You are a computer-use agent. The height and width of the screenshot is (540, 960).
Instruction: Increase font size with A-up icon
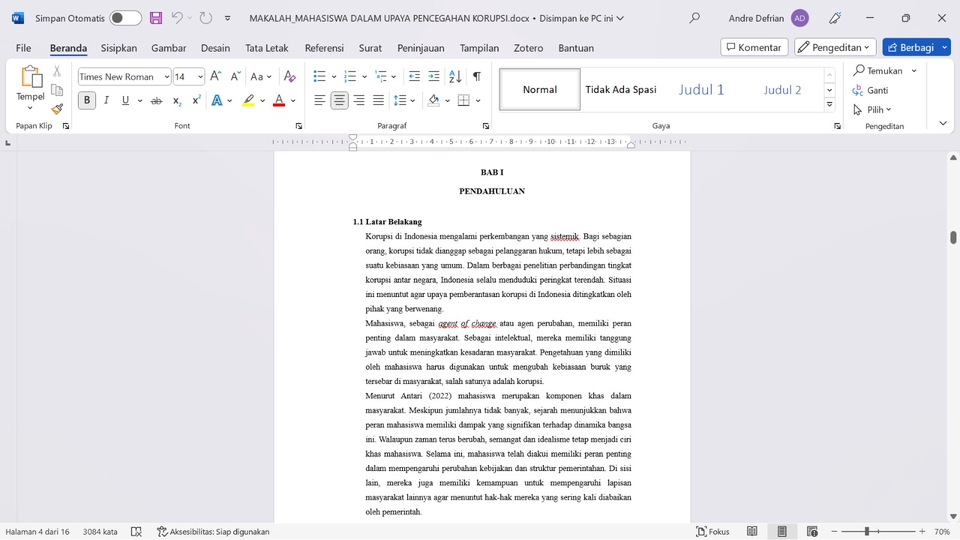point(216,77)
